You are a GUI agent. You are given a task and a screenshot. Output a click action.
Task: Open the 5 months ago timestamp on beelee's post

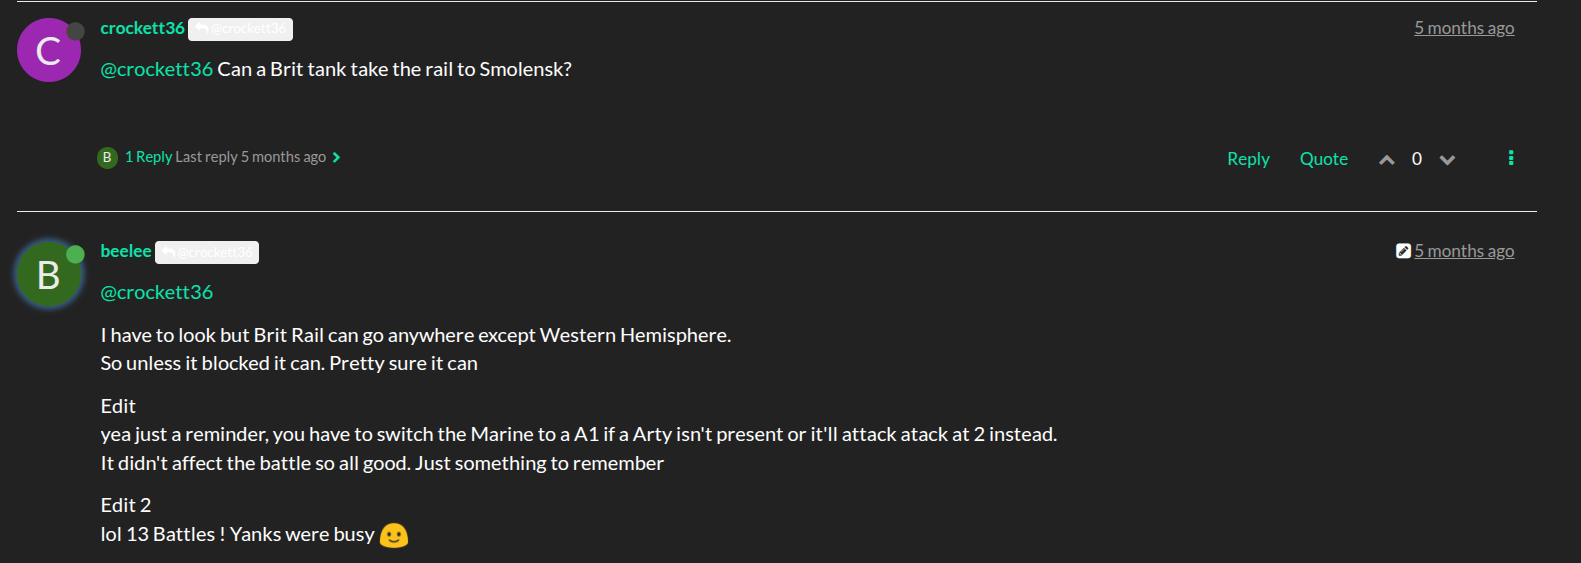pos(1463,251)
